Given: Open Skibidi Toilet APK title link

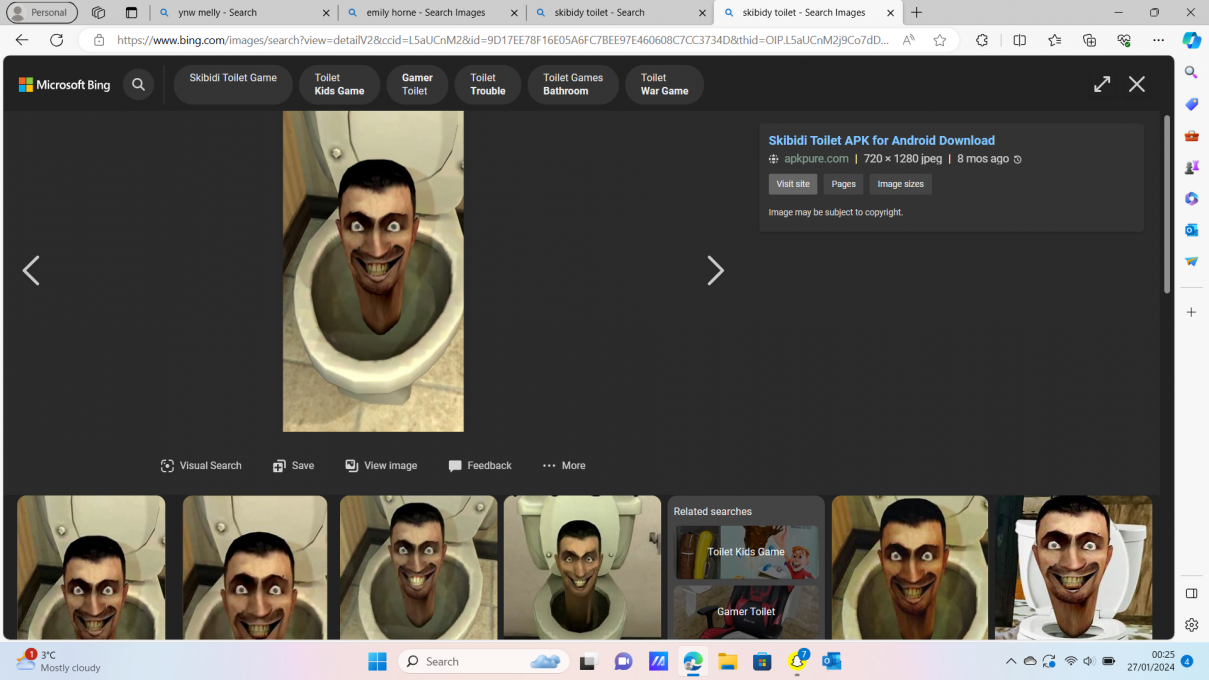Looking at the screenshot, I should 881,141.
